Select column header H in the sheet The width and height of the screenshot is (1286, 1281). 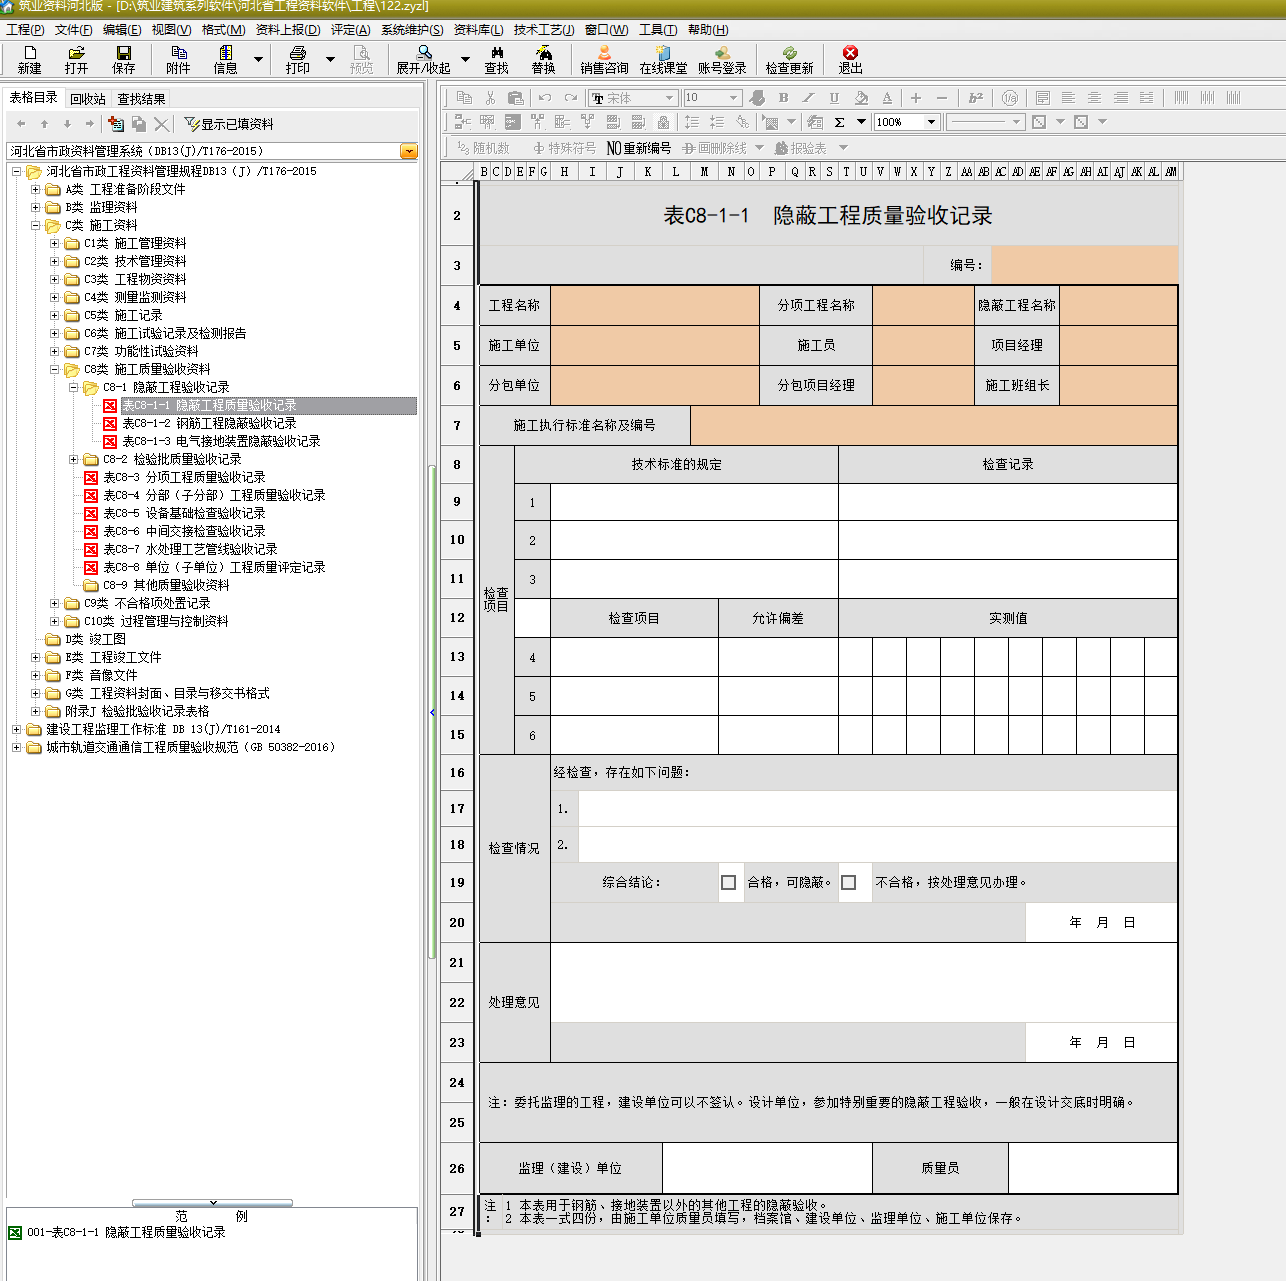[564, 172]
